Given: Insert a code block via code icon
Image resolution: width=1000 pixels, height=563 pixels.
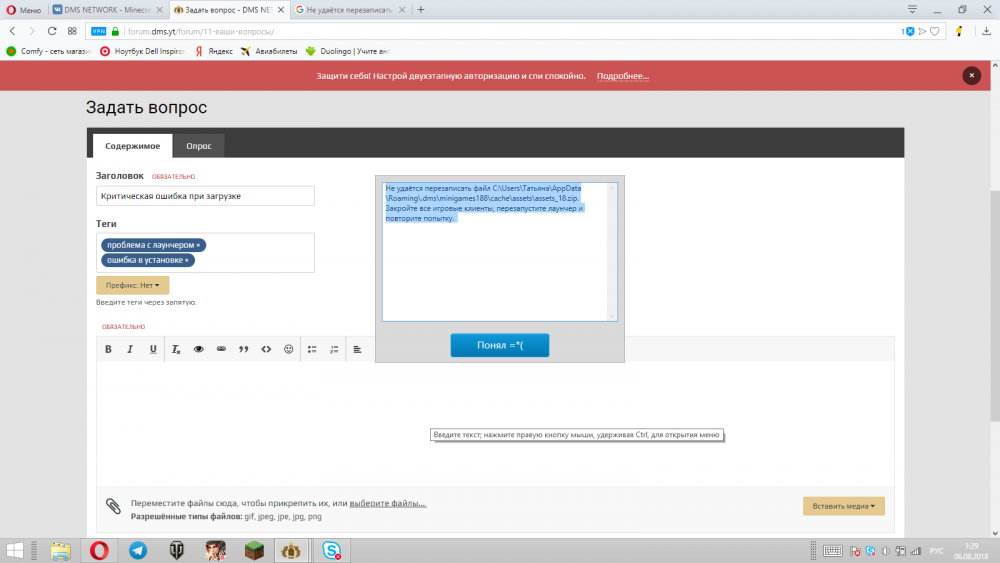Looking at the screenshot, I should [x=266, y=349].
